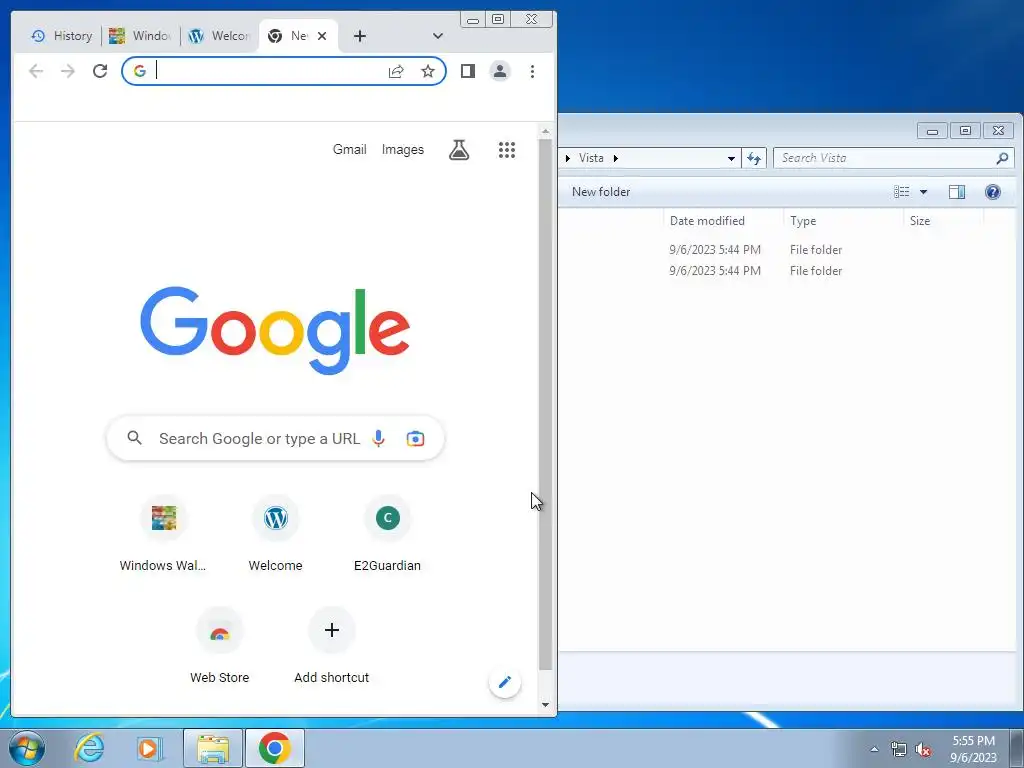The width and height of the screenshot is (1024, 768).
Task: Open the Web Store shortcut tile
Action: (219, 646)
